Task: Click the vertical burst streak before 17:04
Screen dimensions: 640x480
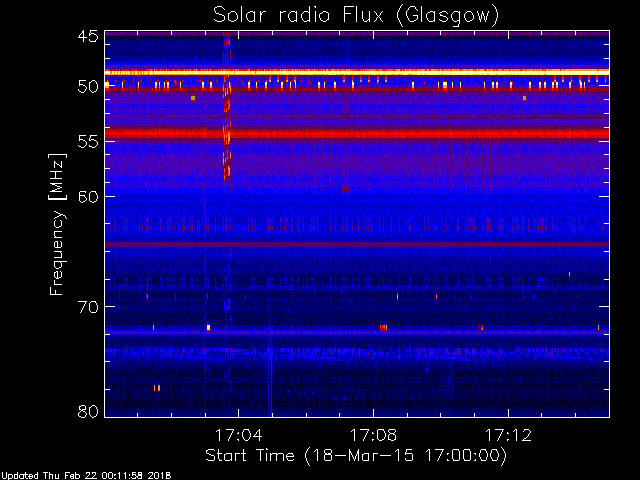Action: pos(227,110)
